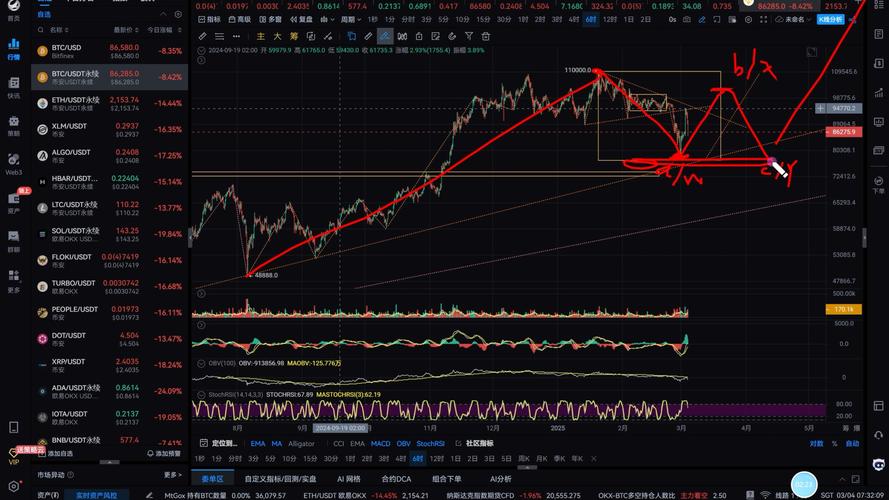This screenshot has height=500, width=889.
Task: Switch to the AI 网格 tab
Action: pos(349,479)
